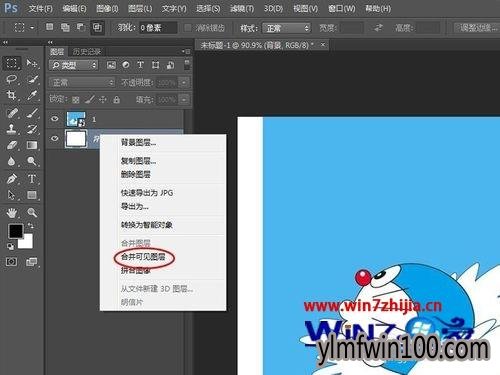Screen dimensions: 500x375
Task: Open the 填充 fill slider arrow
Action: (x=184, y=99)
